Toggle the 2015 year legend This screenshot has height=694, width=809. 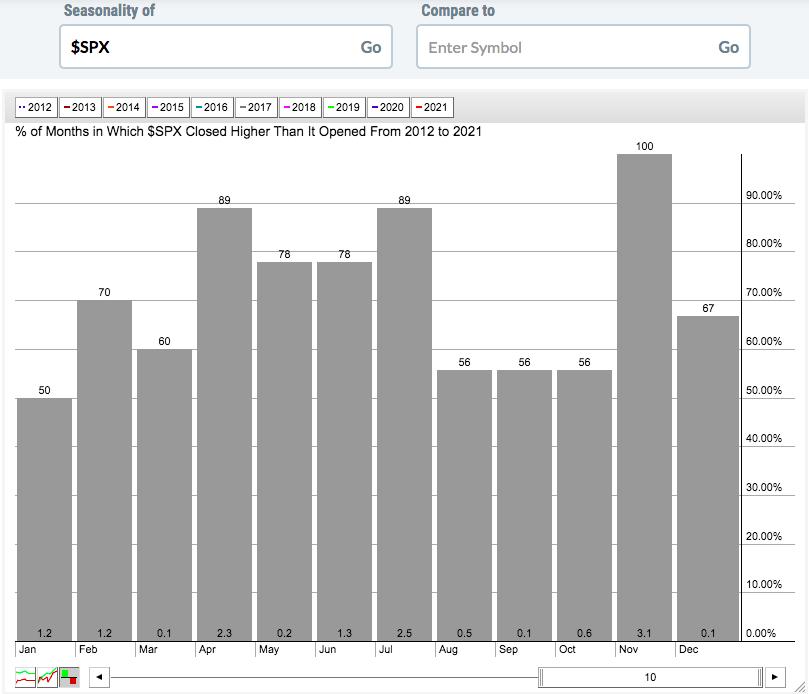tap(168, 107)
